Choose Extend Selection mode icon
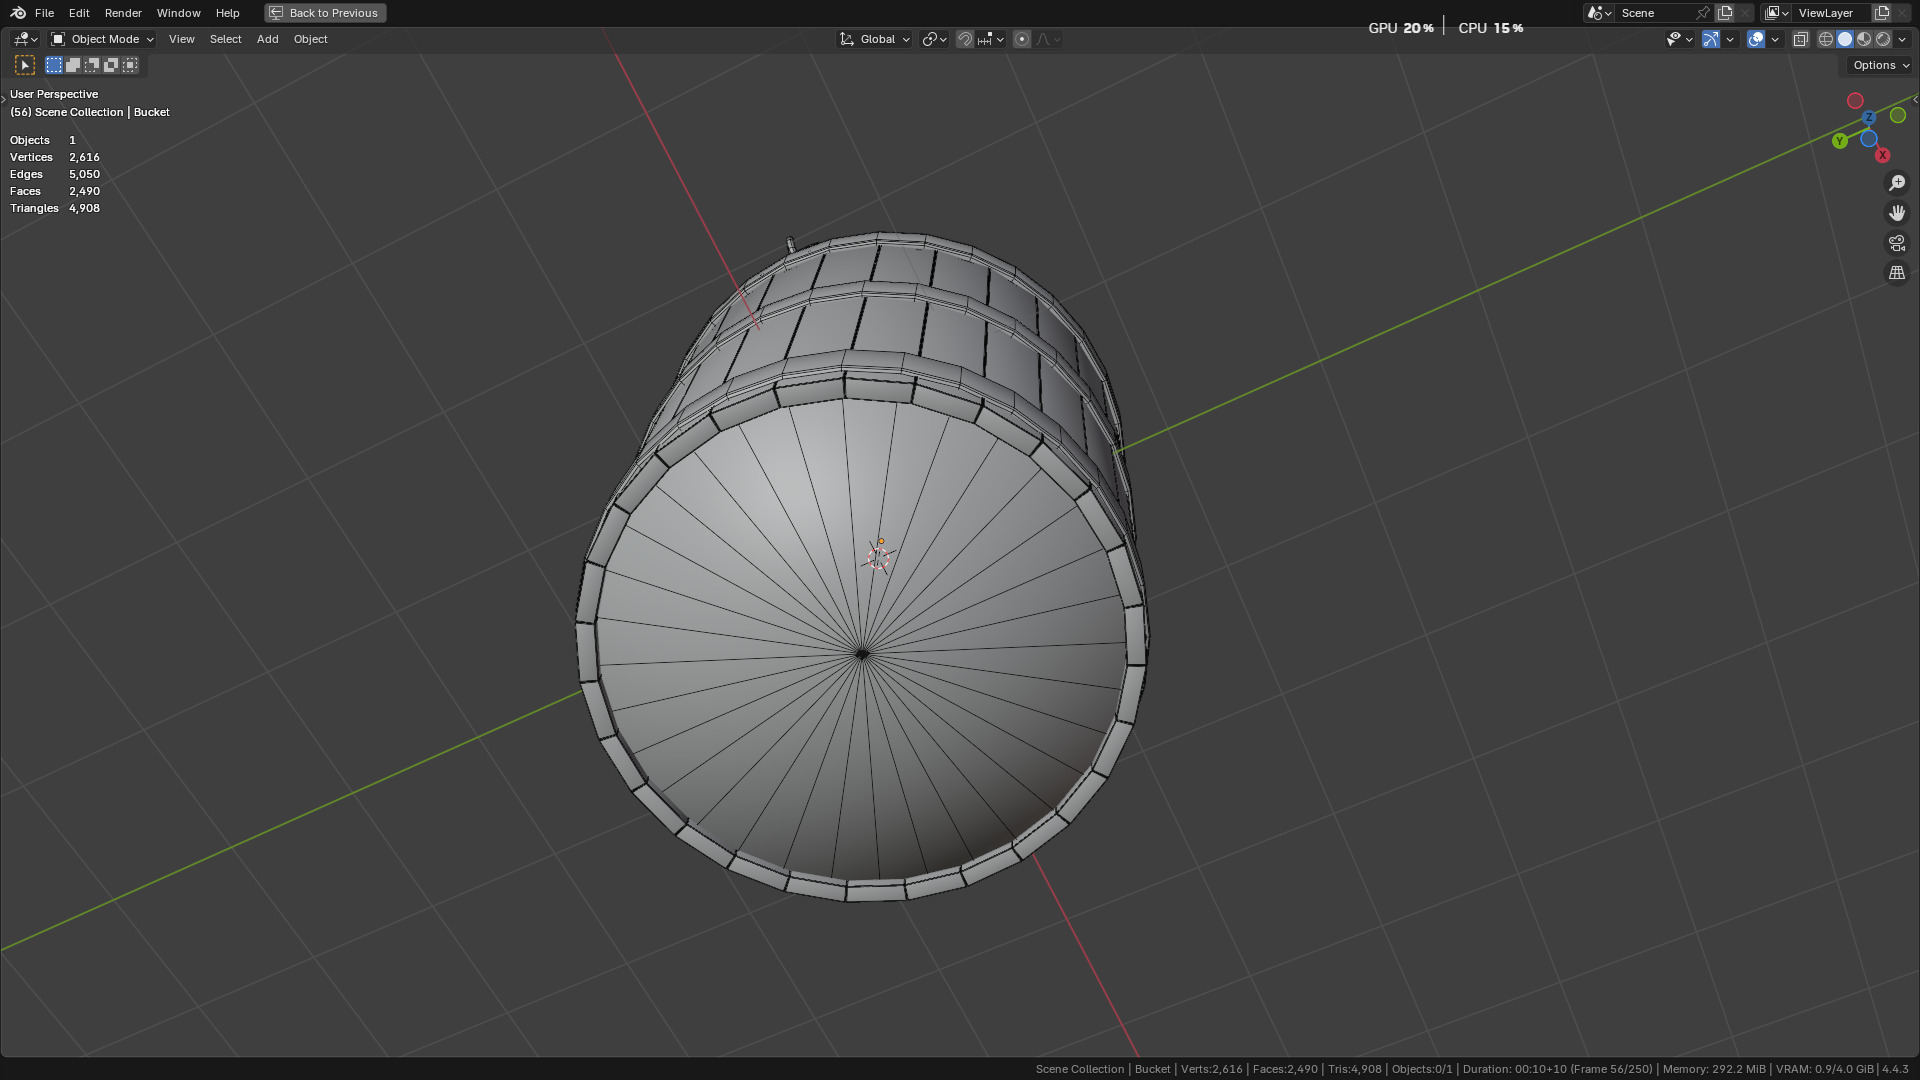1920x1080 pixels. click(x=73, y=65)
